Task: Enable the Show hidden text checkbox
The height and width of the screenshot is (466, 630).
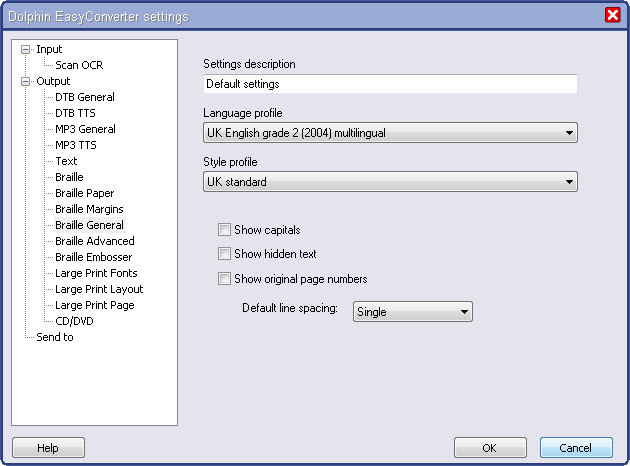Action: click(224, 254)
